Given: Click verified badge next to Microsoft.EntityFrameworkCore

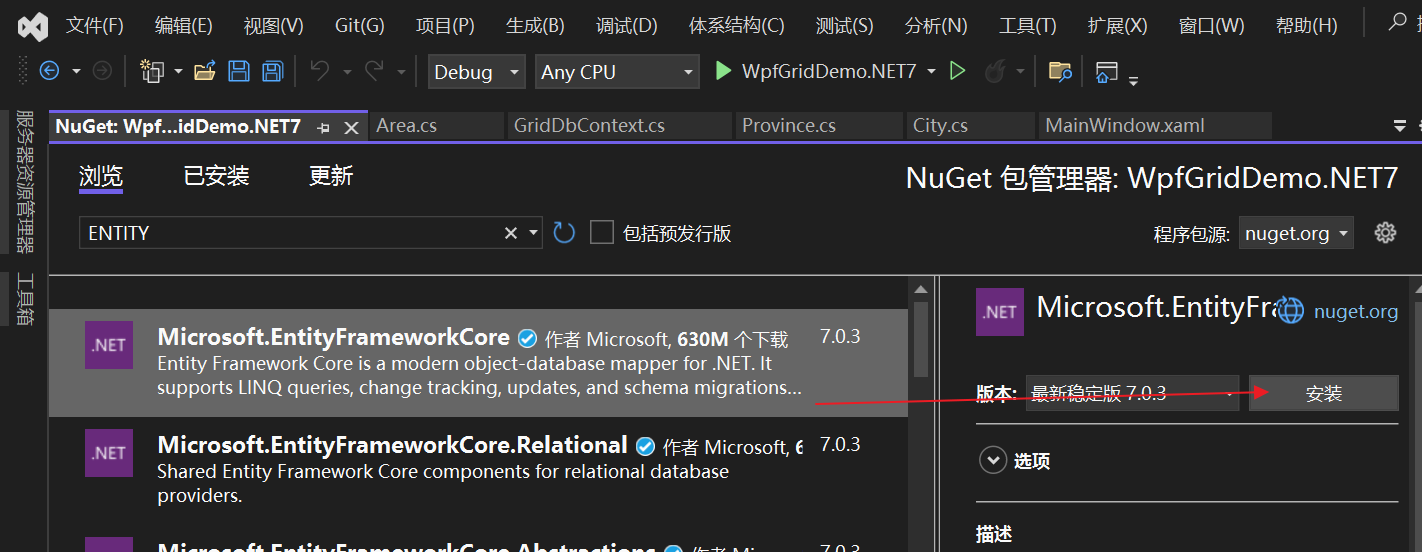Looking at the screenshot, I should (527, 338).
